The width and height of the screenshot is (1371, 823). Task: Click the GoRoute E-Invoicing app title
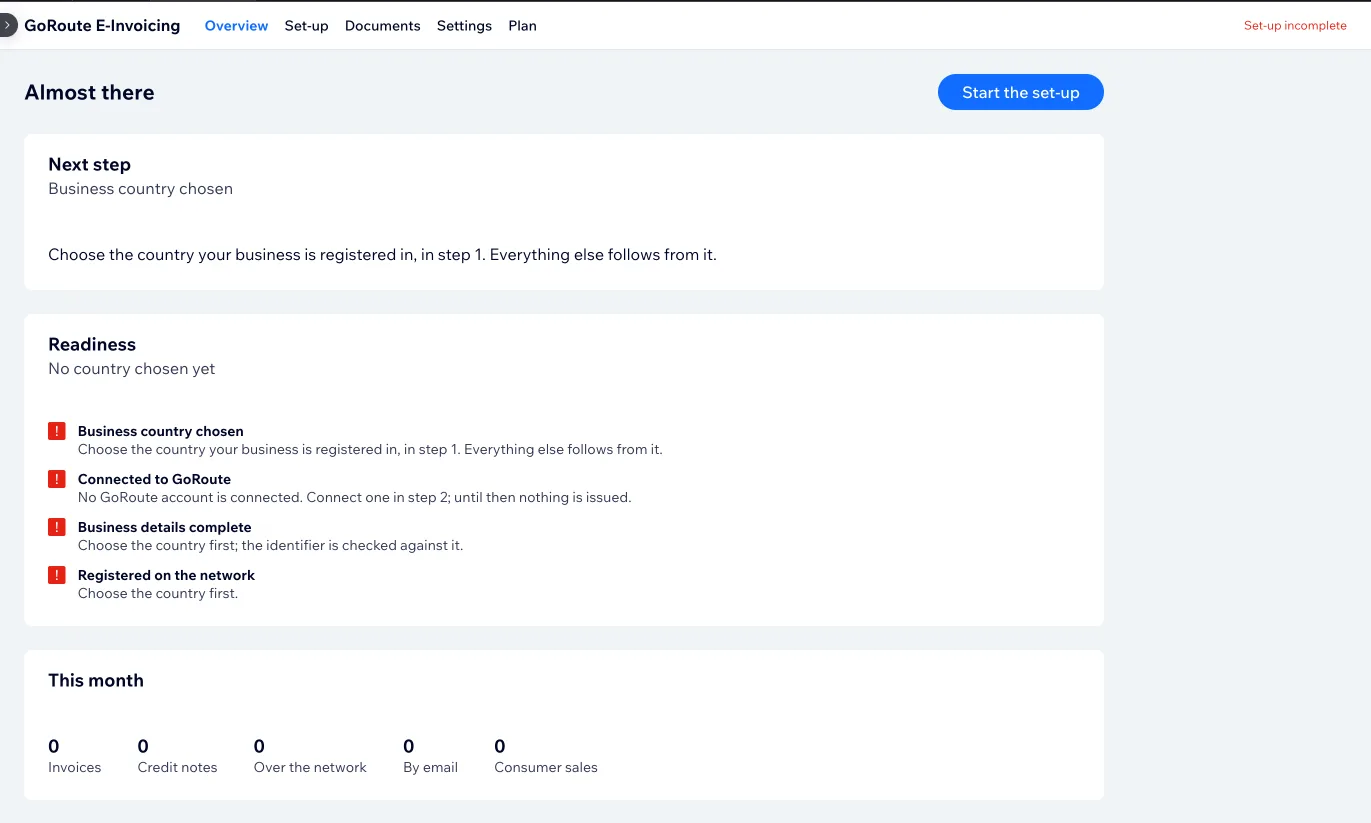[102, 26]
